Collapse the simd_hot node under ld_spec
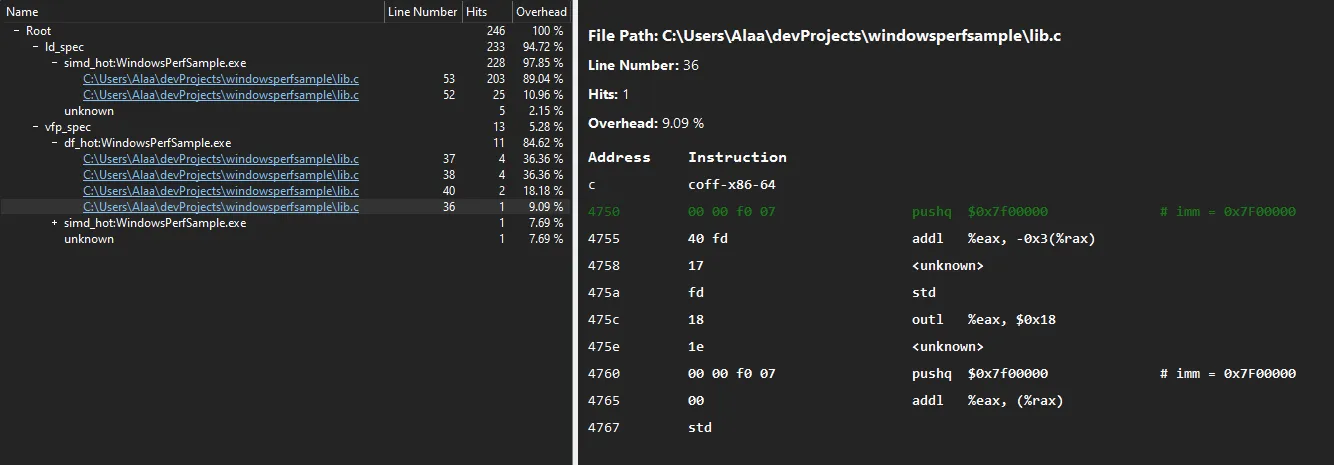This screenshot has width=1334, height=465. pos(55,63)
